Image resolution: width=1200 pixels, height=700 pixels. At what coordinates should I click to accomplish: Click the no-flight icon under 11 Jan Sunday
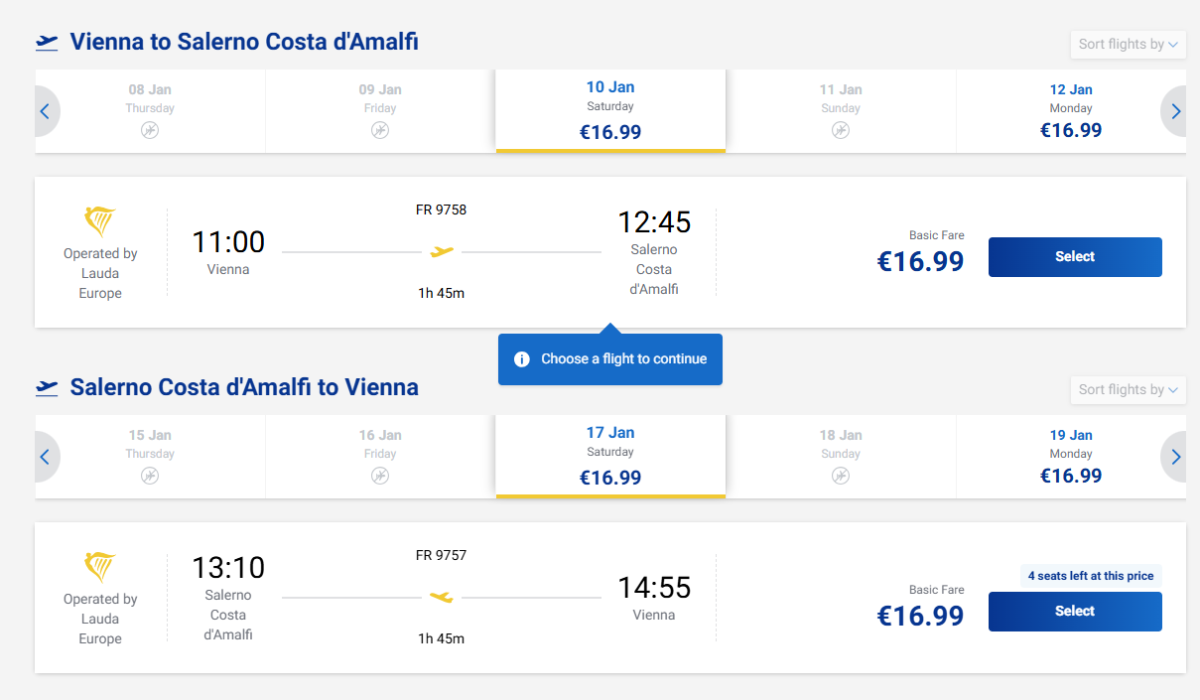(x=841, y=130)
